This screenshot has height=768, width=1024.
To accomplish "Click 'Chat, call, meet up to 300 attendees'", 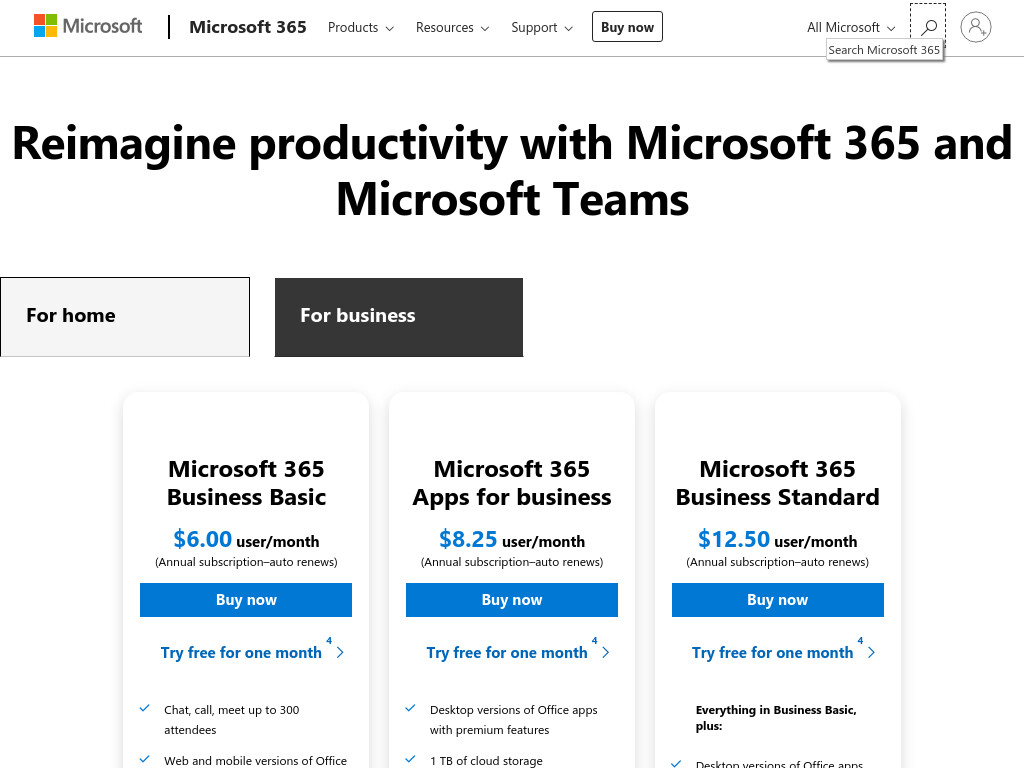I will click(231, 720).
